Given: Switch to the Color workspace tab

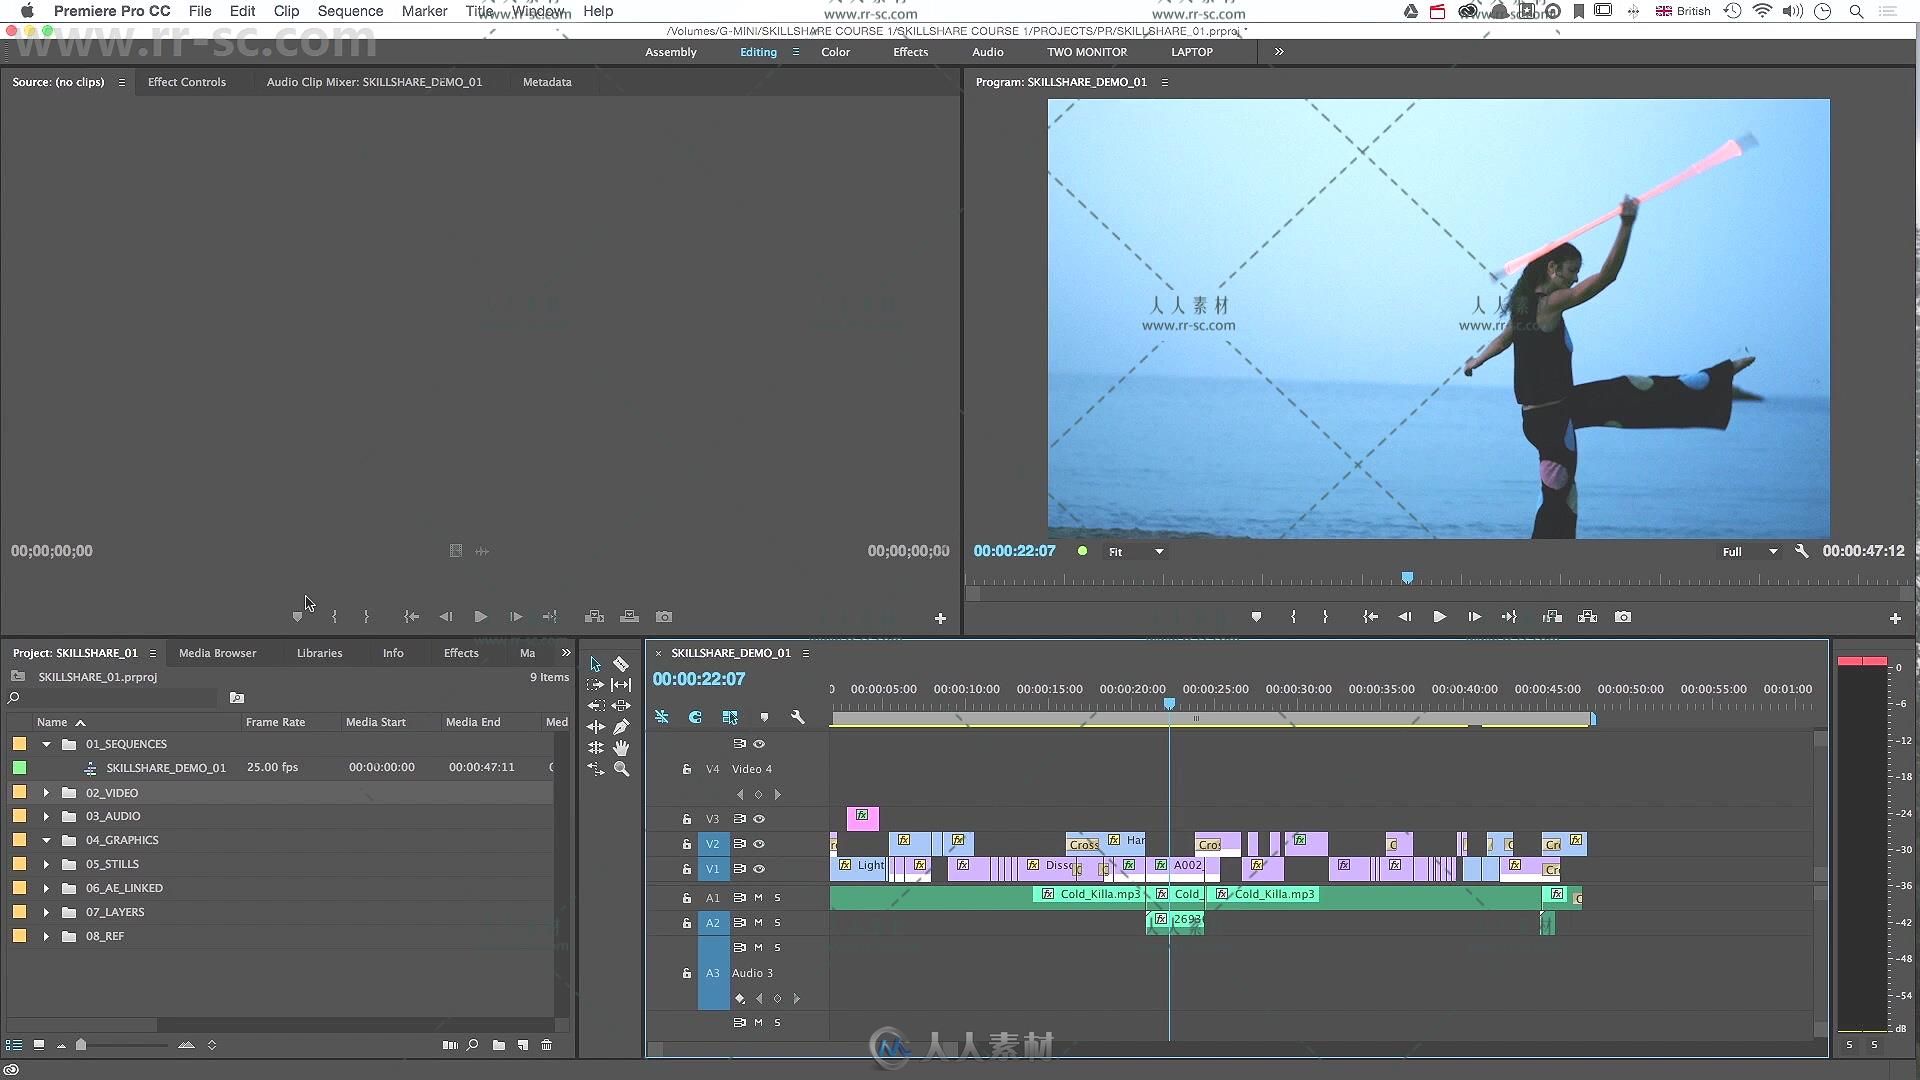Looking at the screenshot, I should [x=836, y=51].
